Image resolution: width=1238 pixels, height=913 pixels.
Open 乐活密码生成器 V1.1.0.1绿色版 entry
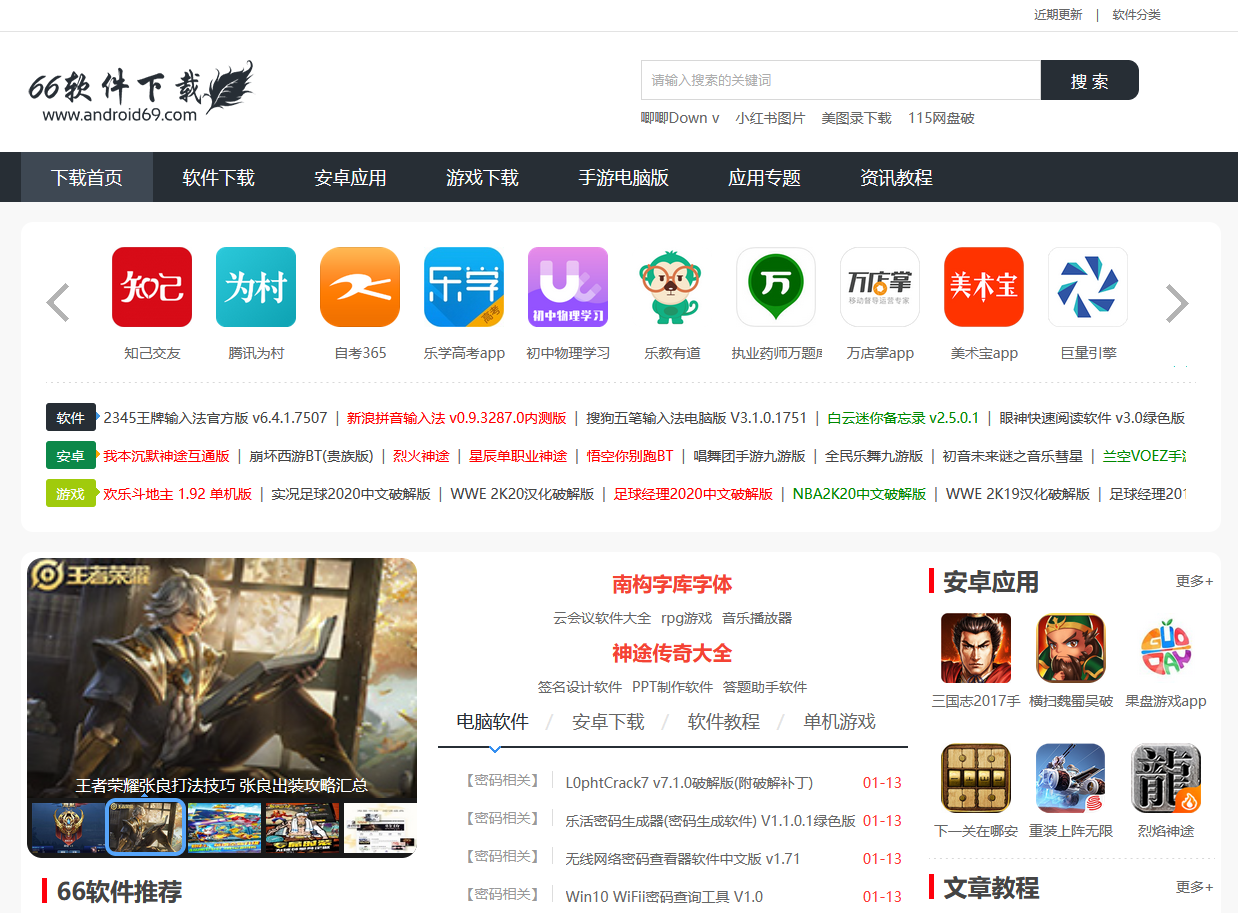710,821
